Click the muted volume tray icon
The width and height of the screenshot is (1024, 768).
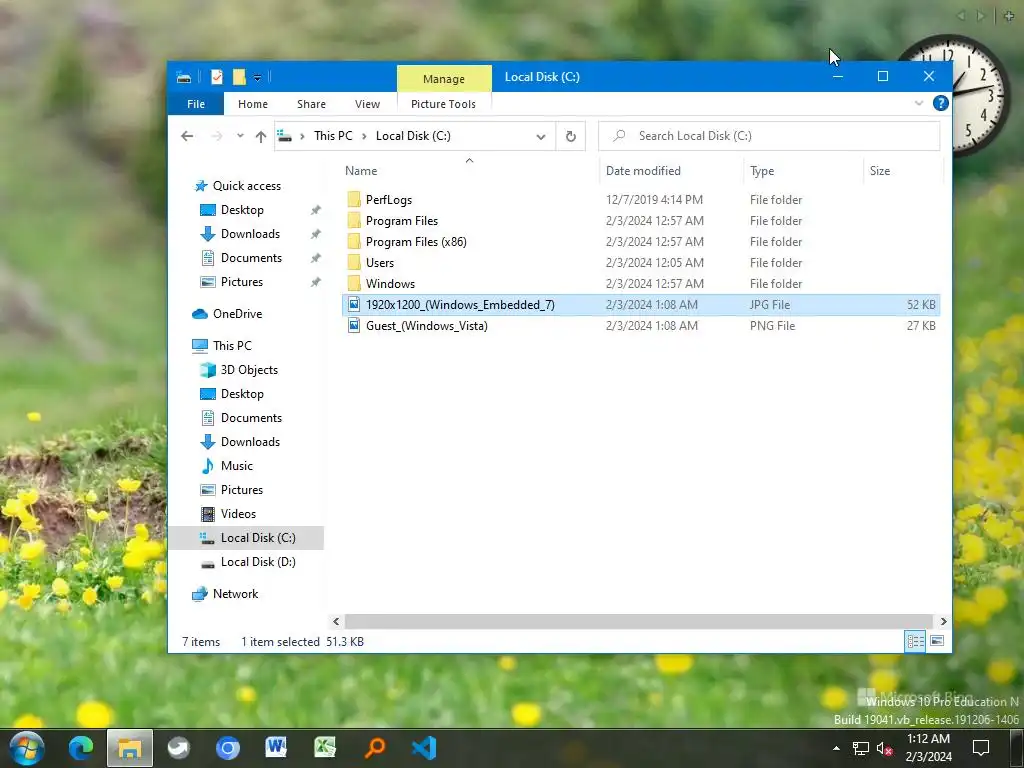884,748
